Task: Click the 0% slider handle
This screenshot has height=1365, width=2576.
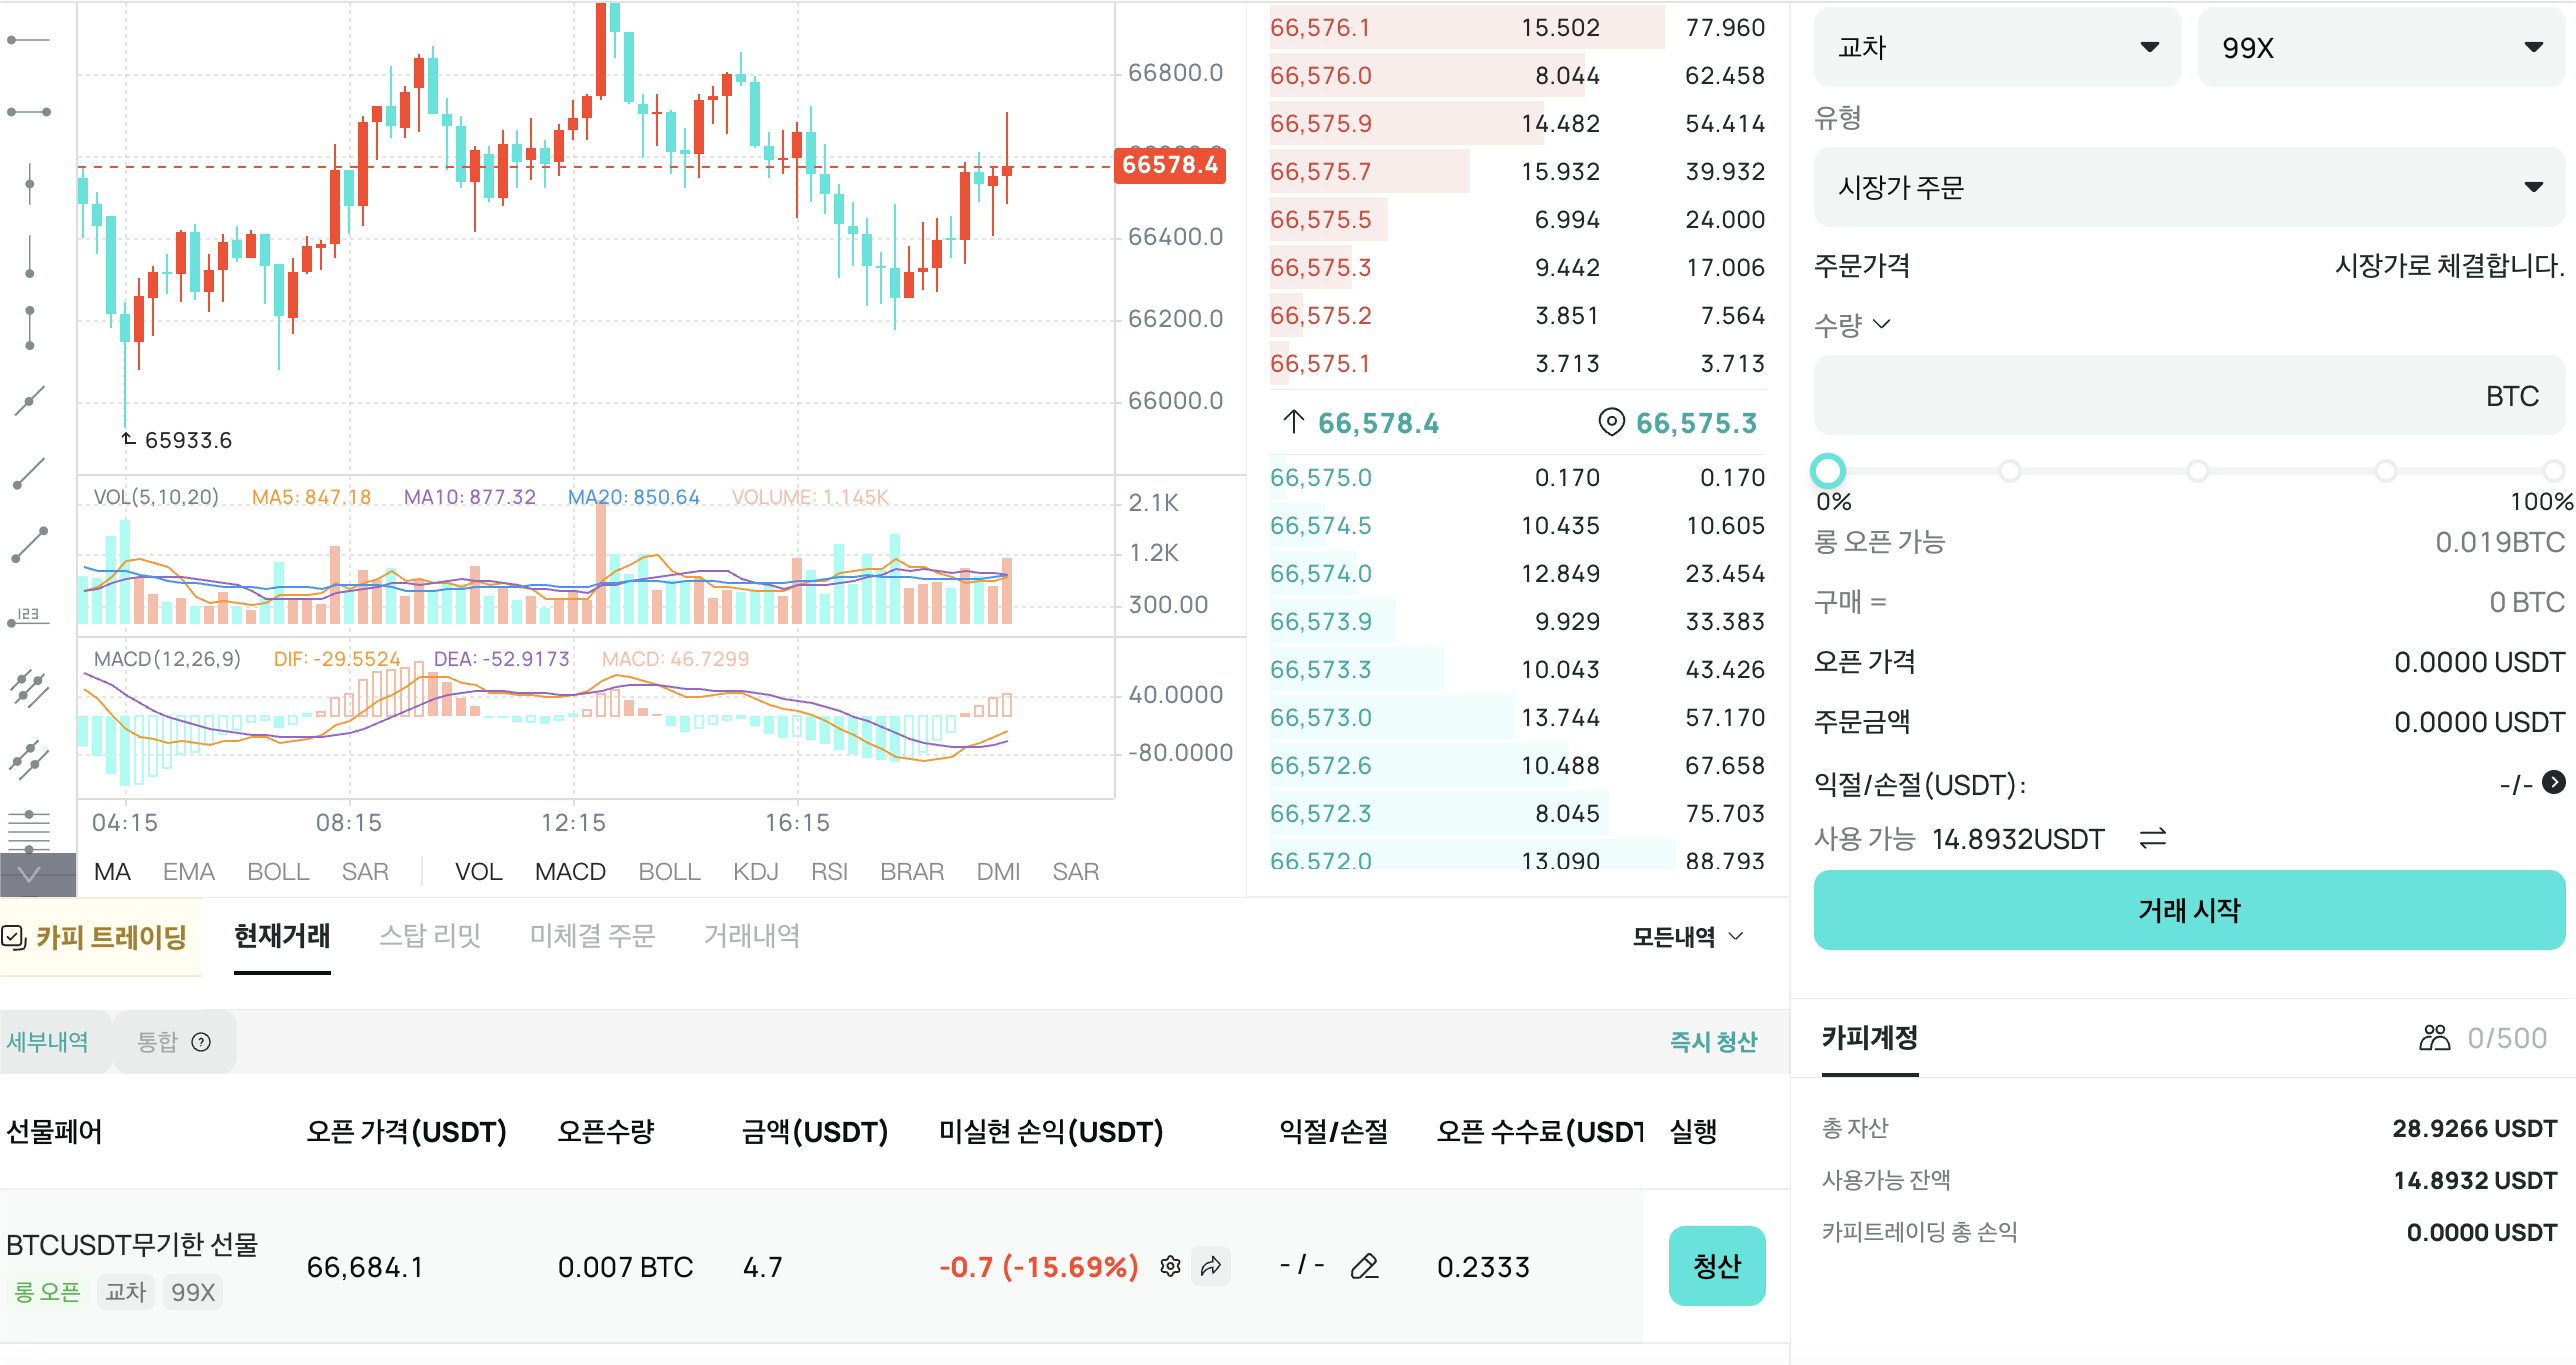Action: coord(1828,470)
